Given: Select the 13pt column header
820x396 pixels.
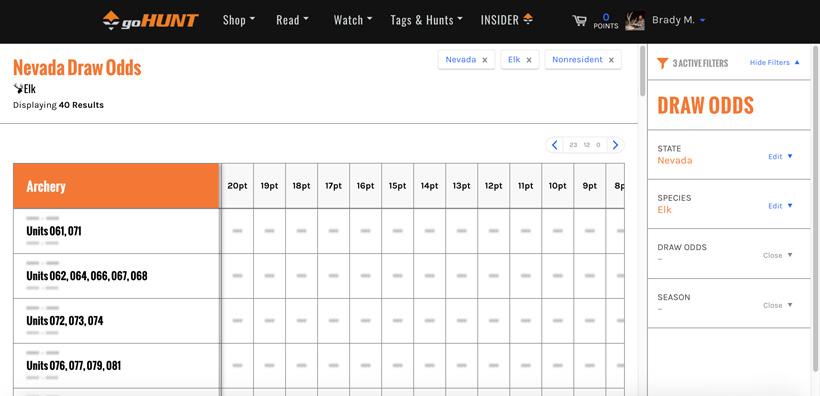Looking at the screenshot, I should click(461, 186).
